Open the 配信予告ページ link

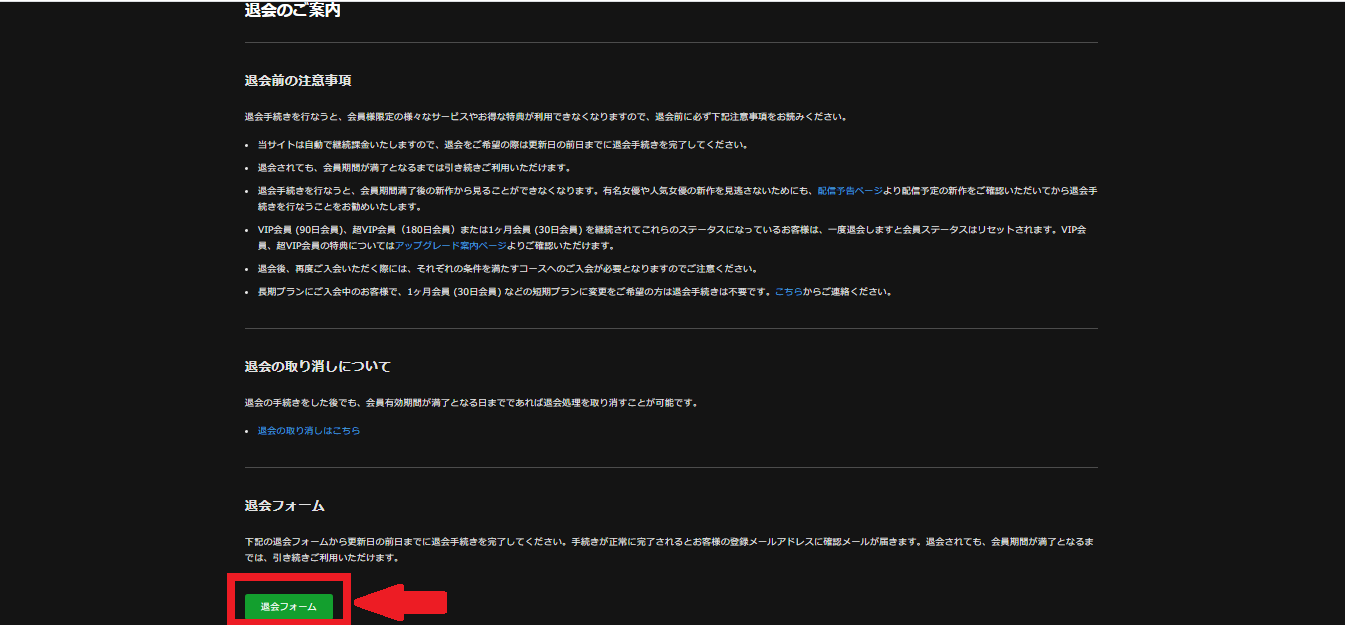[850, 190]
